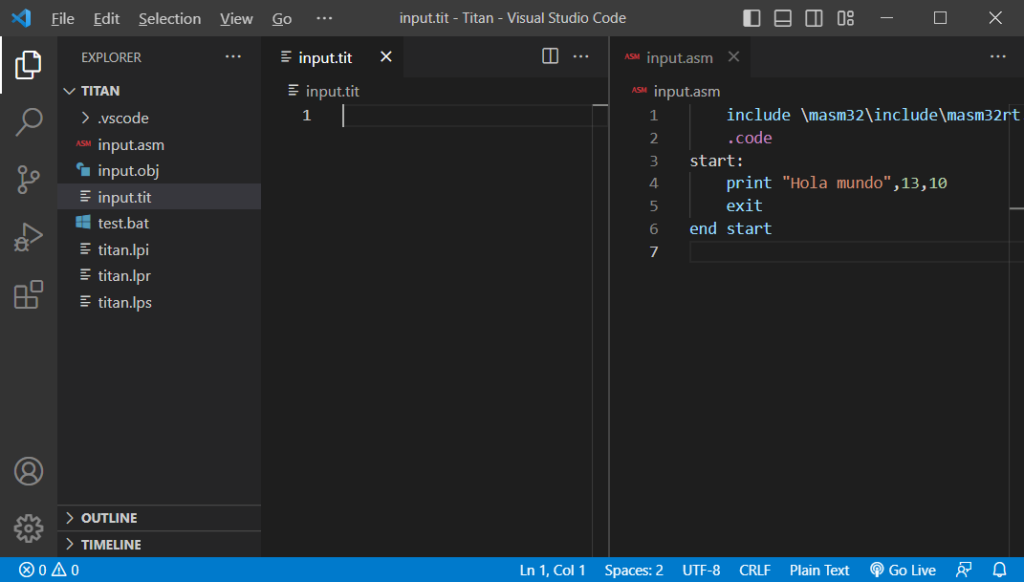The width and height of the screenshot is (1024, 582).
Task: Open the Explorer view in activity bar
Action: pos(28,65)
